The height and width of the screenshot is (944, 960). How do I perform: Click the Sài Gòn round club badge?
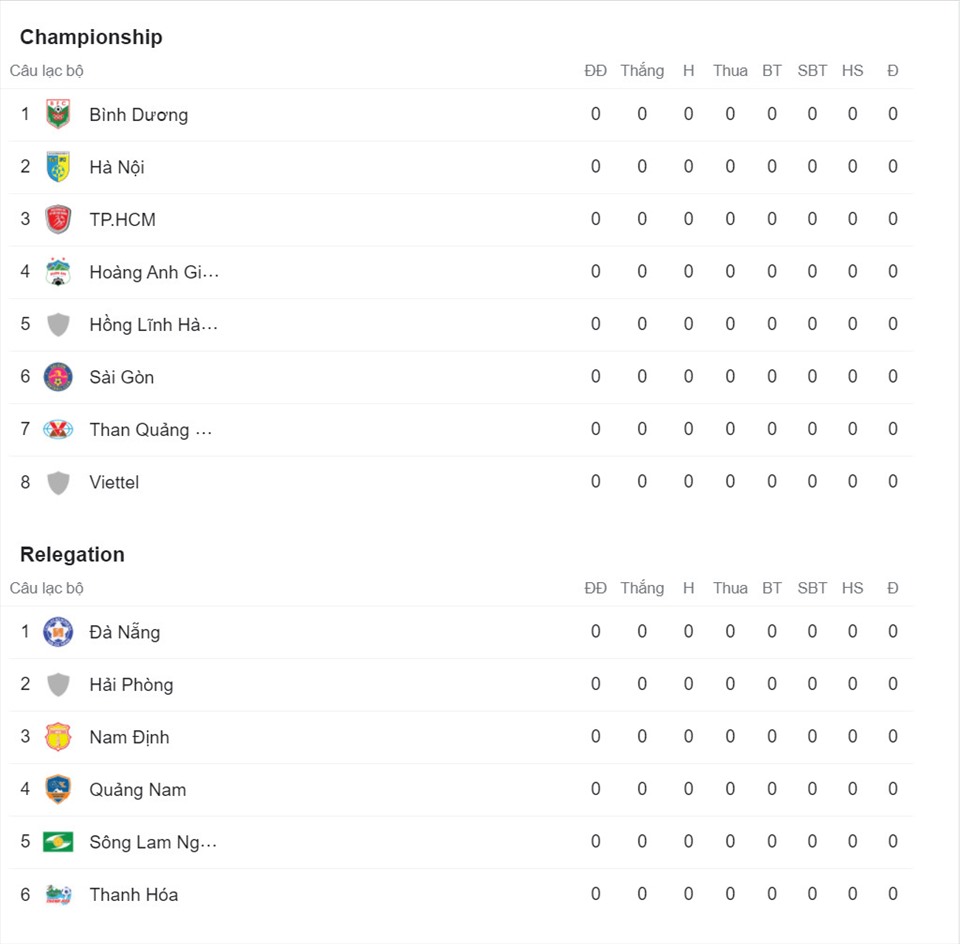pyautogui.click(x=58, y=376)
